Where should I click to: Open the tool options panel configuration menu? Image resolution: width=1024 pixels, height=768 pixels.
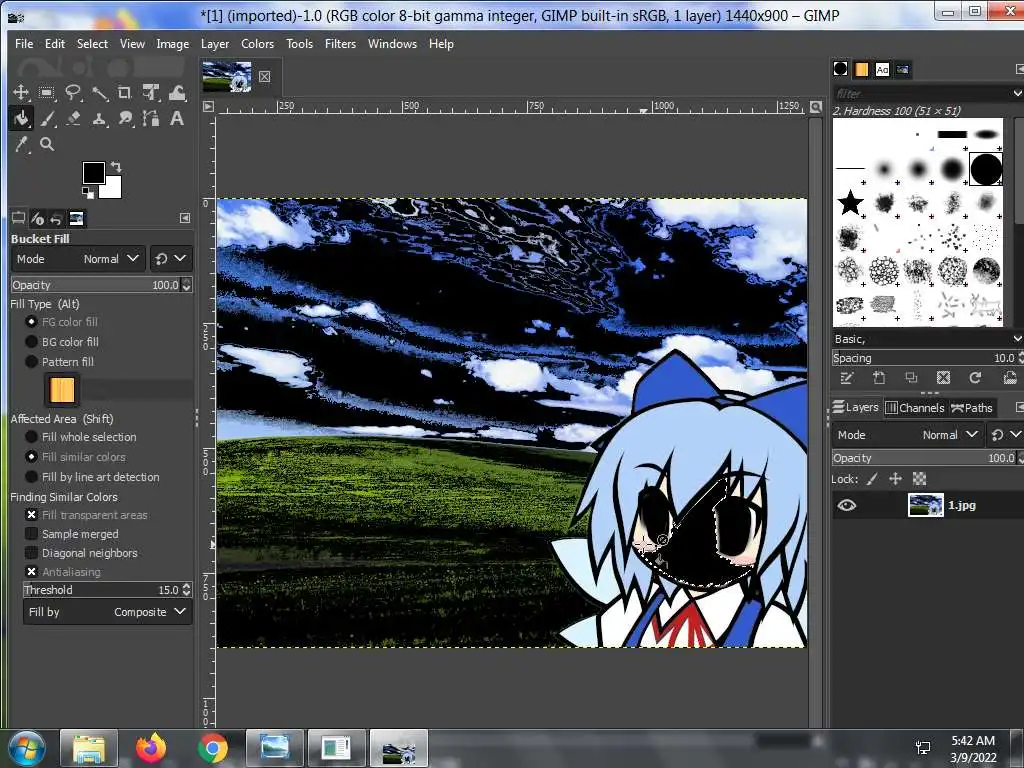185,218
